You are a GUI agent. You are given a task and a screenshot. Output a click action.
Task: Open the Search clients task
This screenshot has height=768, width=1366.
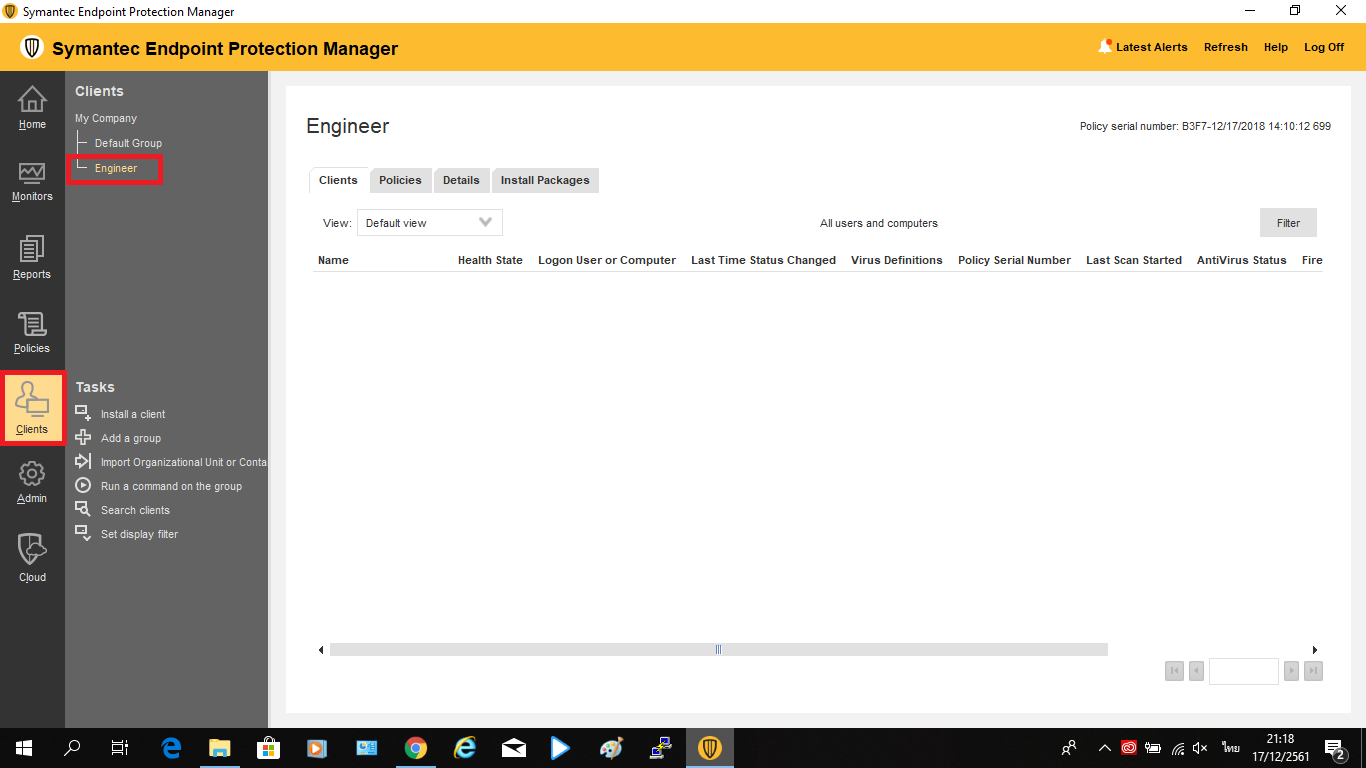coord(135,510)
